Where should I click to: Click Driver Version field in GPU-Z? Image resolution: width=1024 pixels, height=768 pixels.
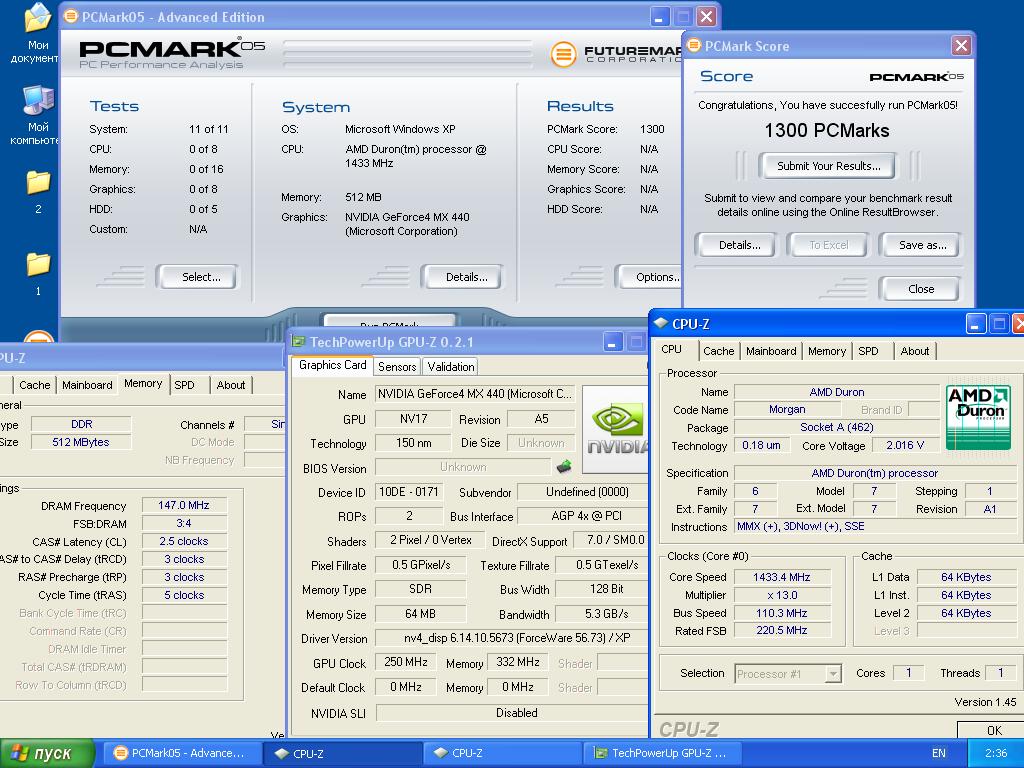(x=512, y=638)
